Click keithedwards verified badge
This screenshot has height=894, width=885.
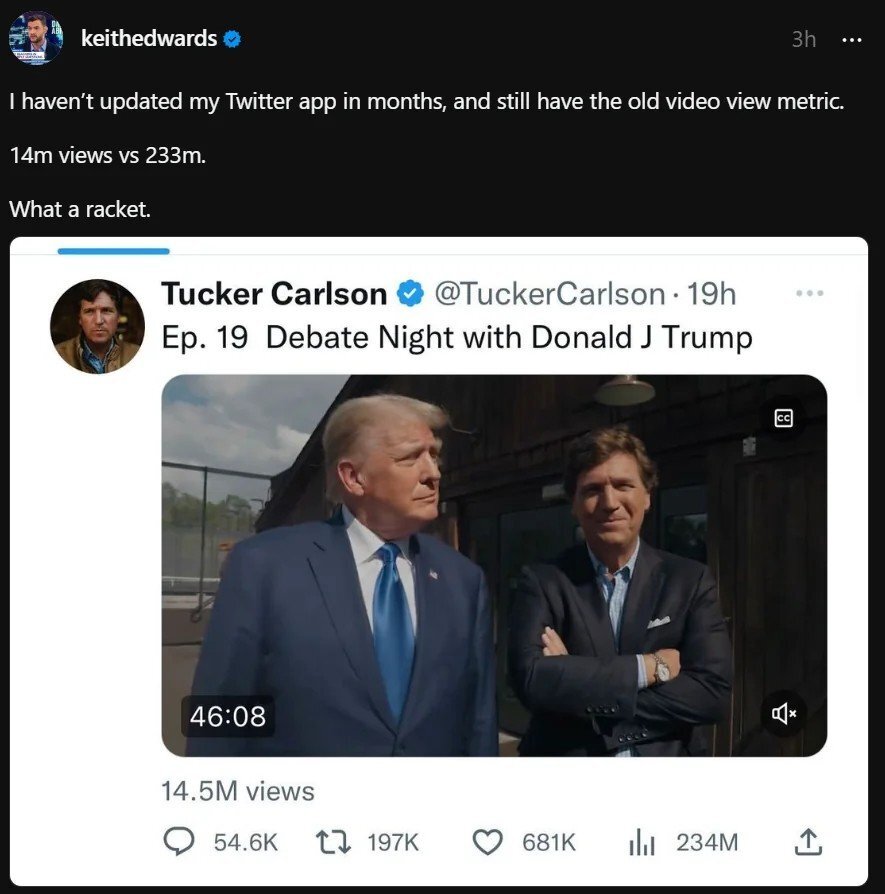coord(232,39)
